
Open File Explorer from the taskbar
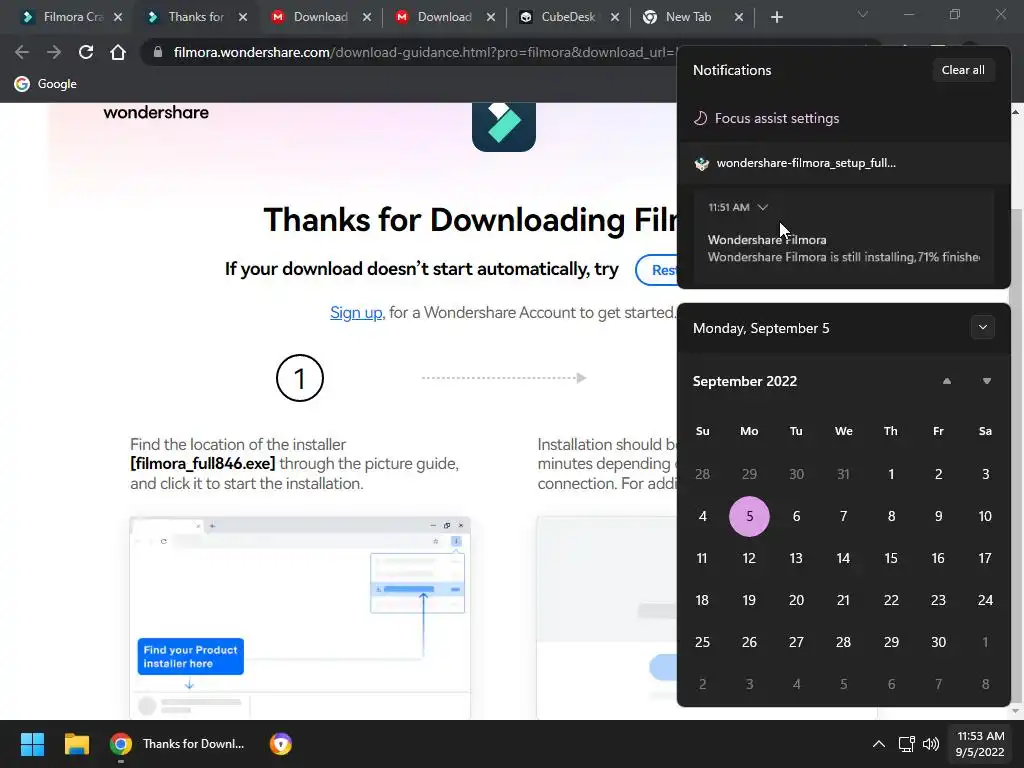tap(76, 744)
